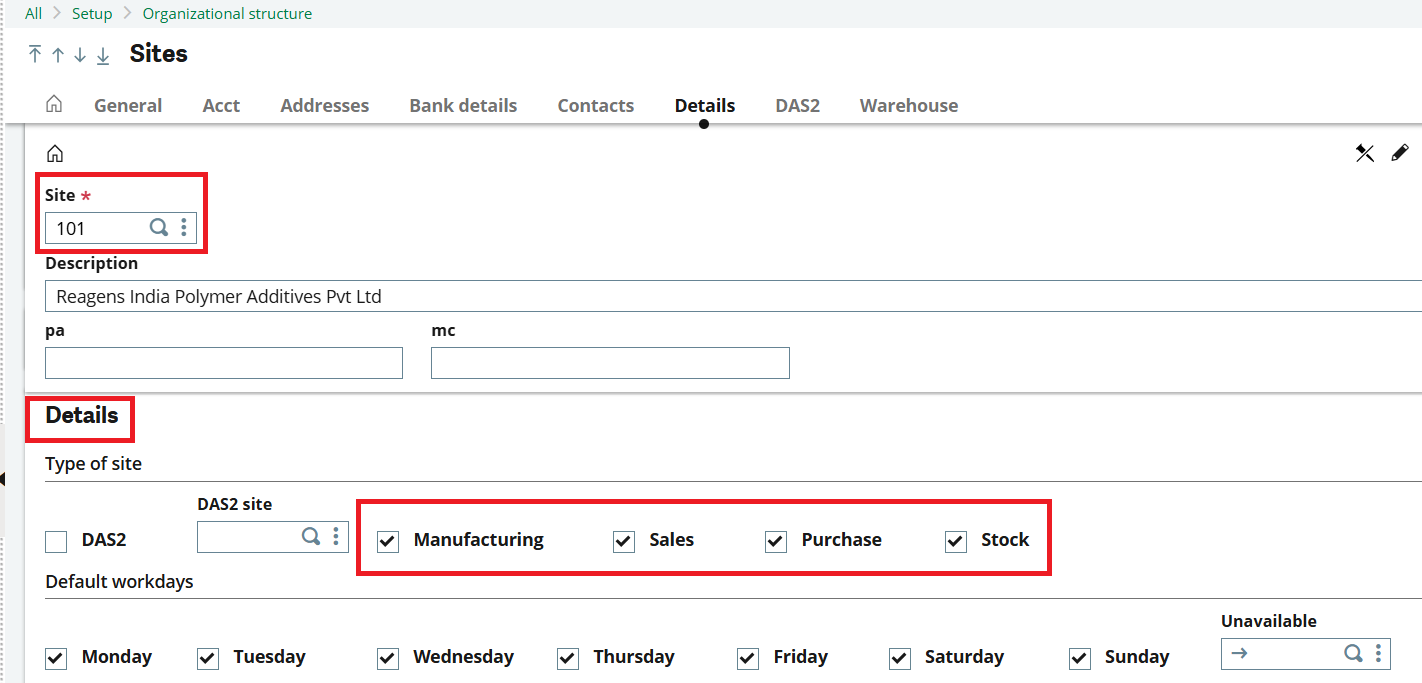Screen dimensions: 1422x683
Task: Open the DAS2 site options menu
Action: [335, 536]
